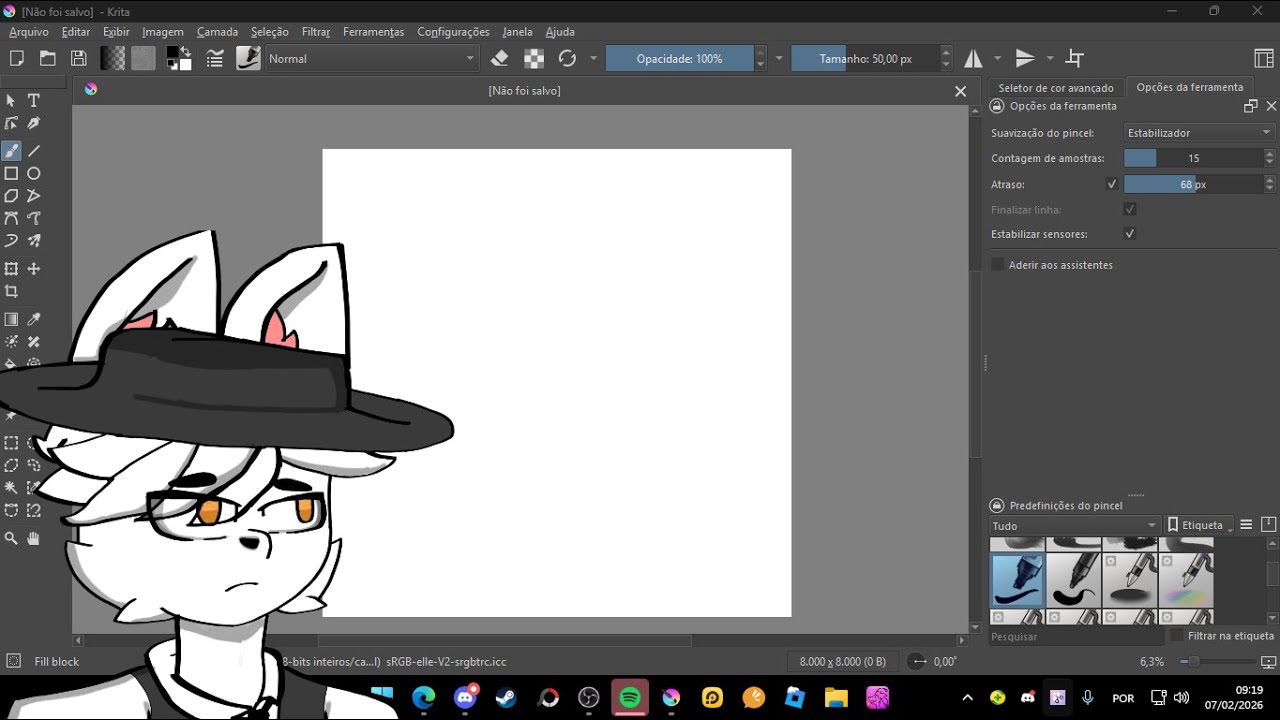The image size is (1280, 720).
Task: Toggle preserve alpha
Action: 534,59
